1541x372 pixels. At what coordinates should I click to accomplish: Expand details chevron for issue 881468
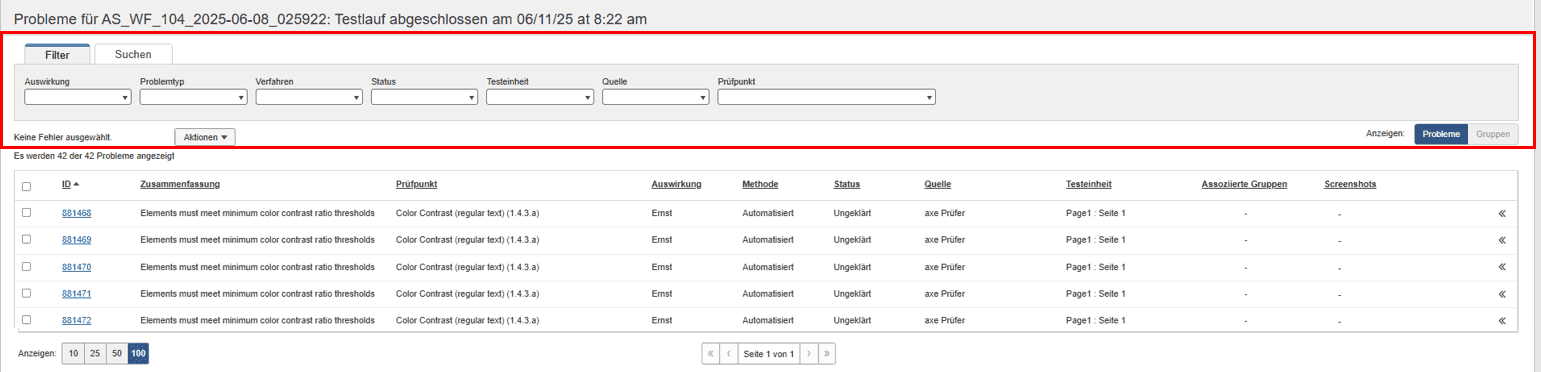[x=1501, y=213]
